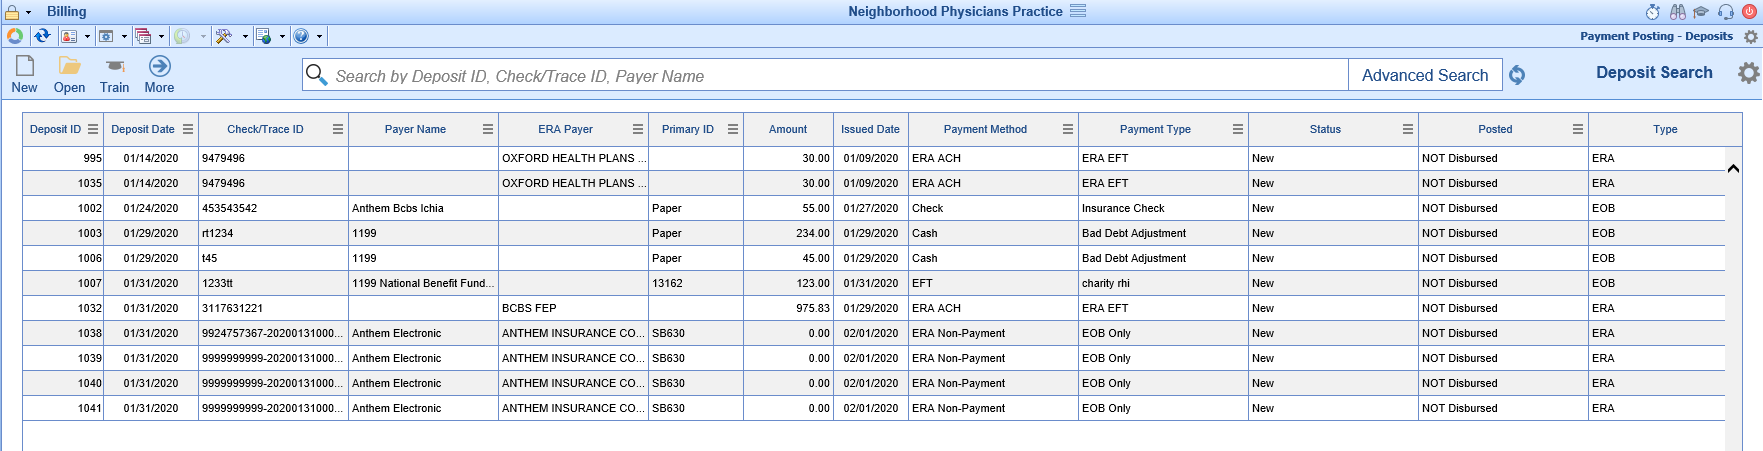Screen dimensions: 1763x451
Task: Click the Advanced Search button
Action: [1425, 75]
